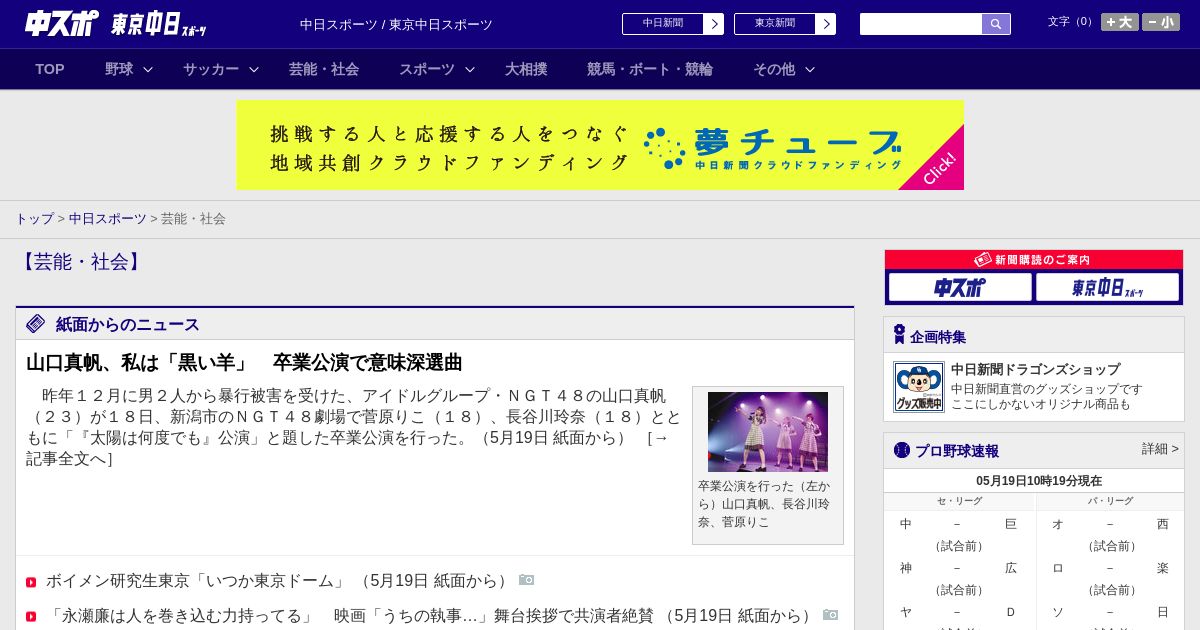Open 中日新聞ドラゴンズショップ link
Screen dimensions: 1200x630
tap(1035, 369)
